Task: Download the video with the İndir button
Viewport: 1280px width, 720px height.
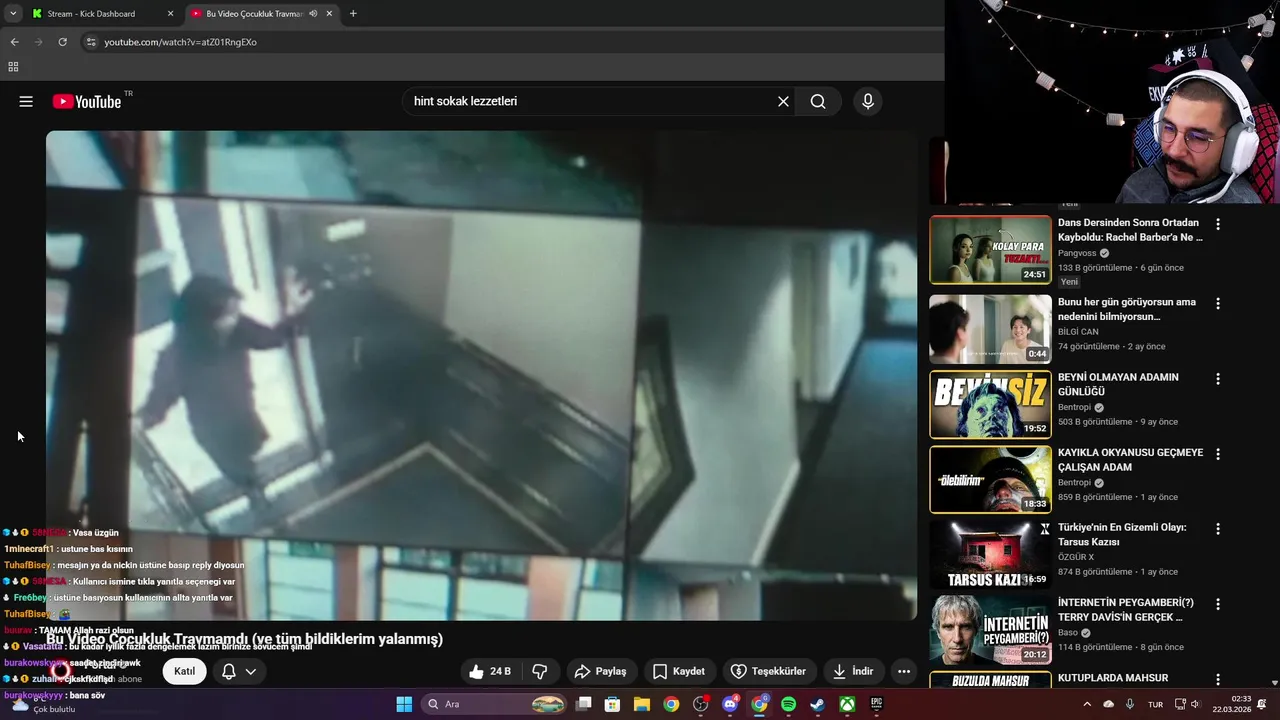Action: tap(853, 671)
